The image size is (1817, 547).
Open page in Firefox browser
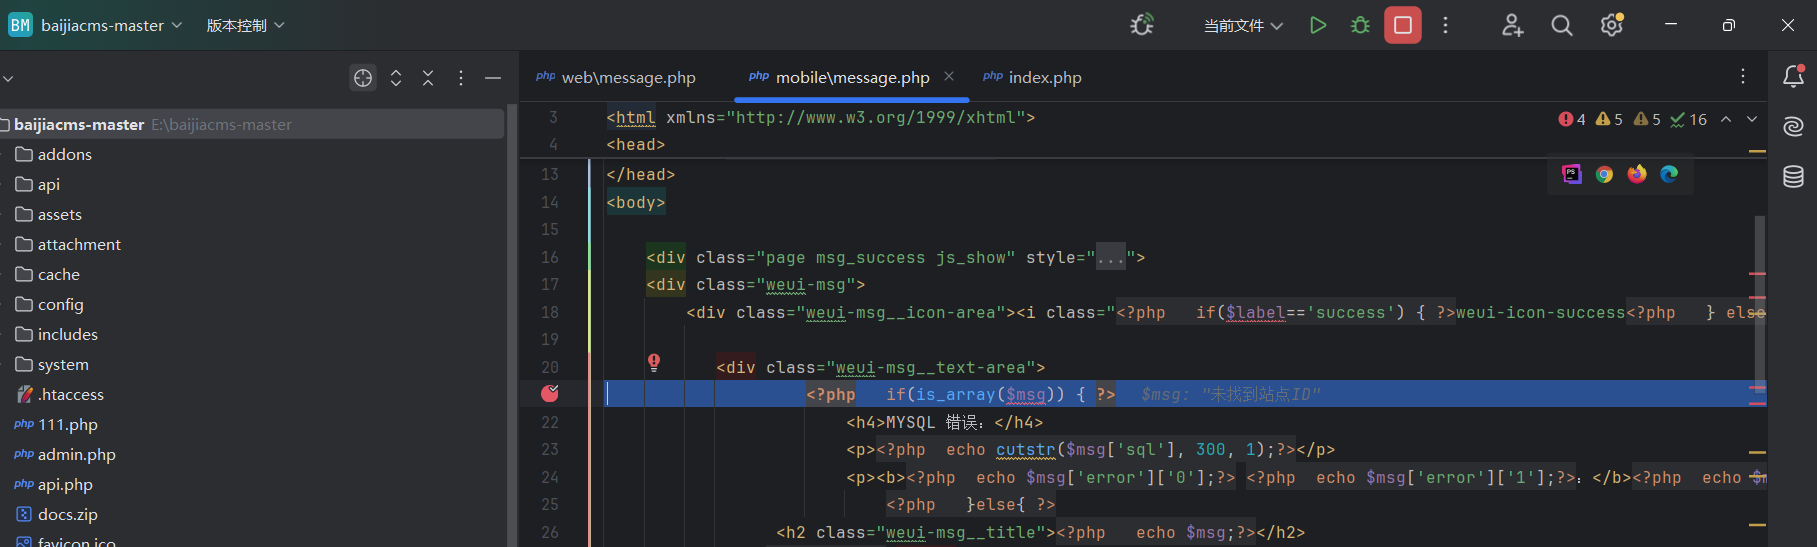1637,174
